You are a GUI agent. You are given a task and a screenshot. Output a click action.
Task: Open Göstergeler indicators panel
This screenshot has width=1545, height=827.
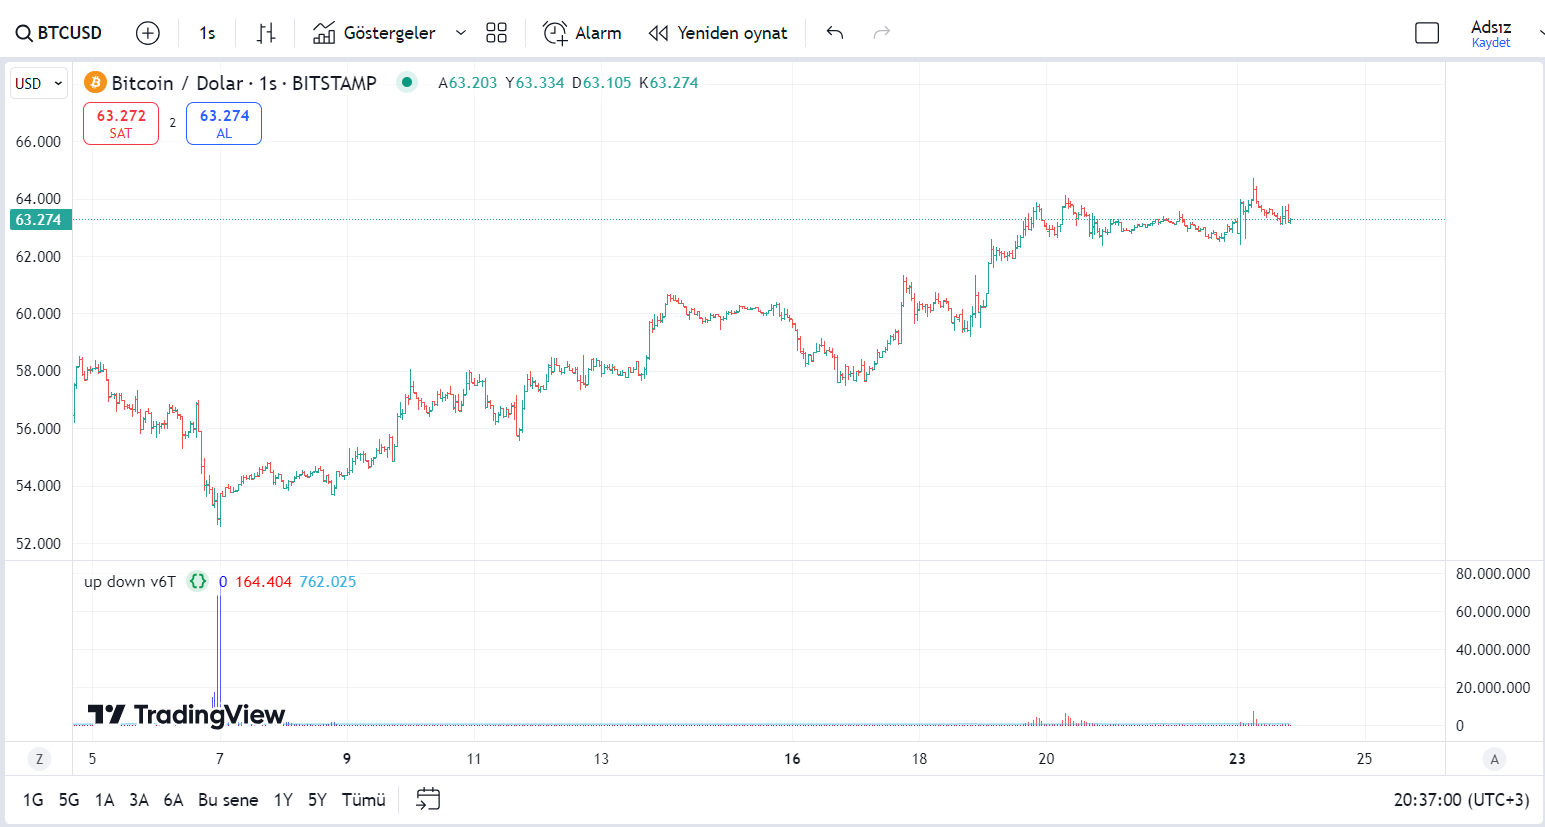(x=374, y=33)
